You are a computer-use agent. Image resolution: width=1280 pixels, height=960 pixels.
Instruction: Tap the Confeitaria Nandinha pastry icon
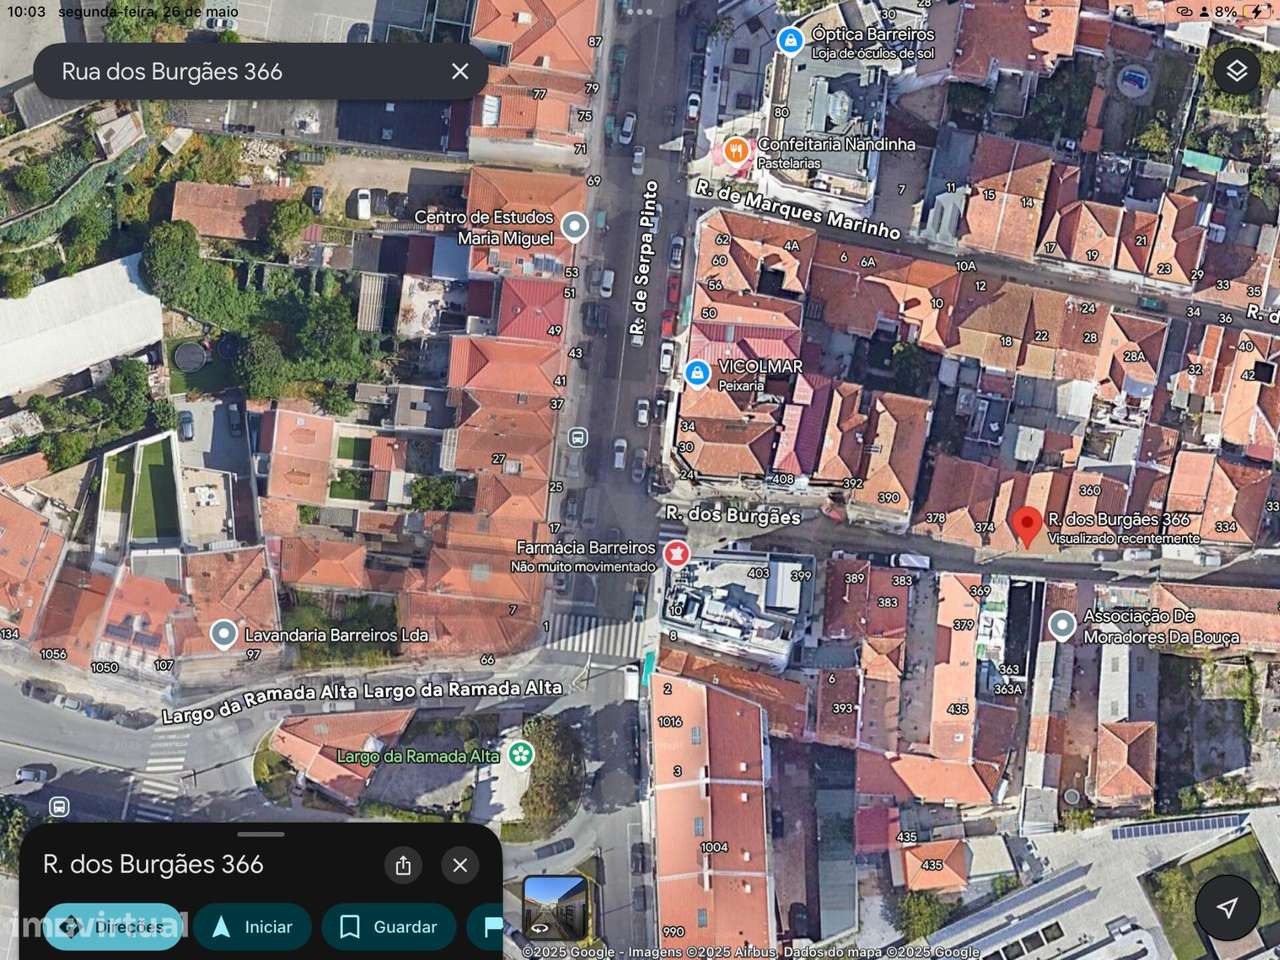[x=737, y=152]
